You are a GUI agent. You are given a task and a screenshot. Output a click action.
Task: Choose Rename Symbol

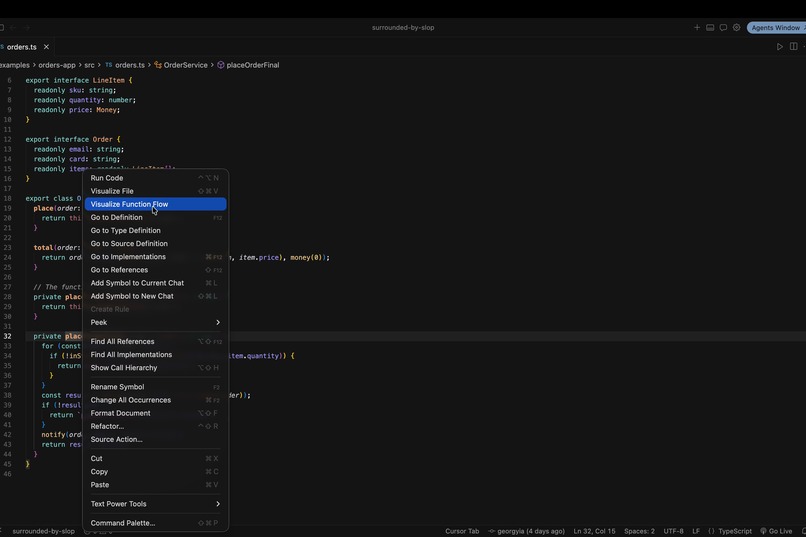coord(155,387)
